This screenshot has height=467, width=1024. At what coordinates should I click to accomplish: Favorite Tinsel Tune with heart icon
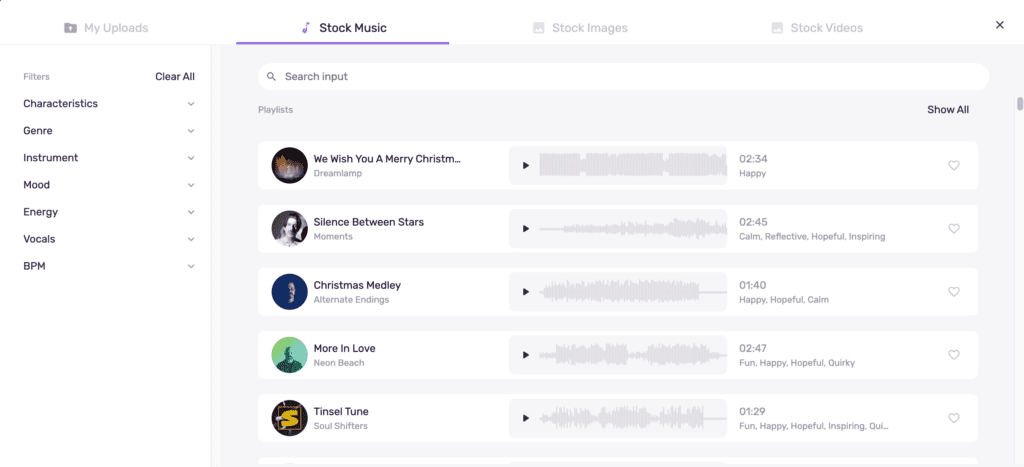coord(953,418)
